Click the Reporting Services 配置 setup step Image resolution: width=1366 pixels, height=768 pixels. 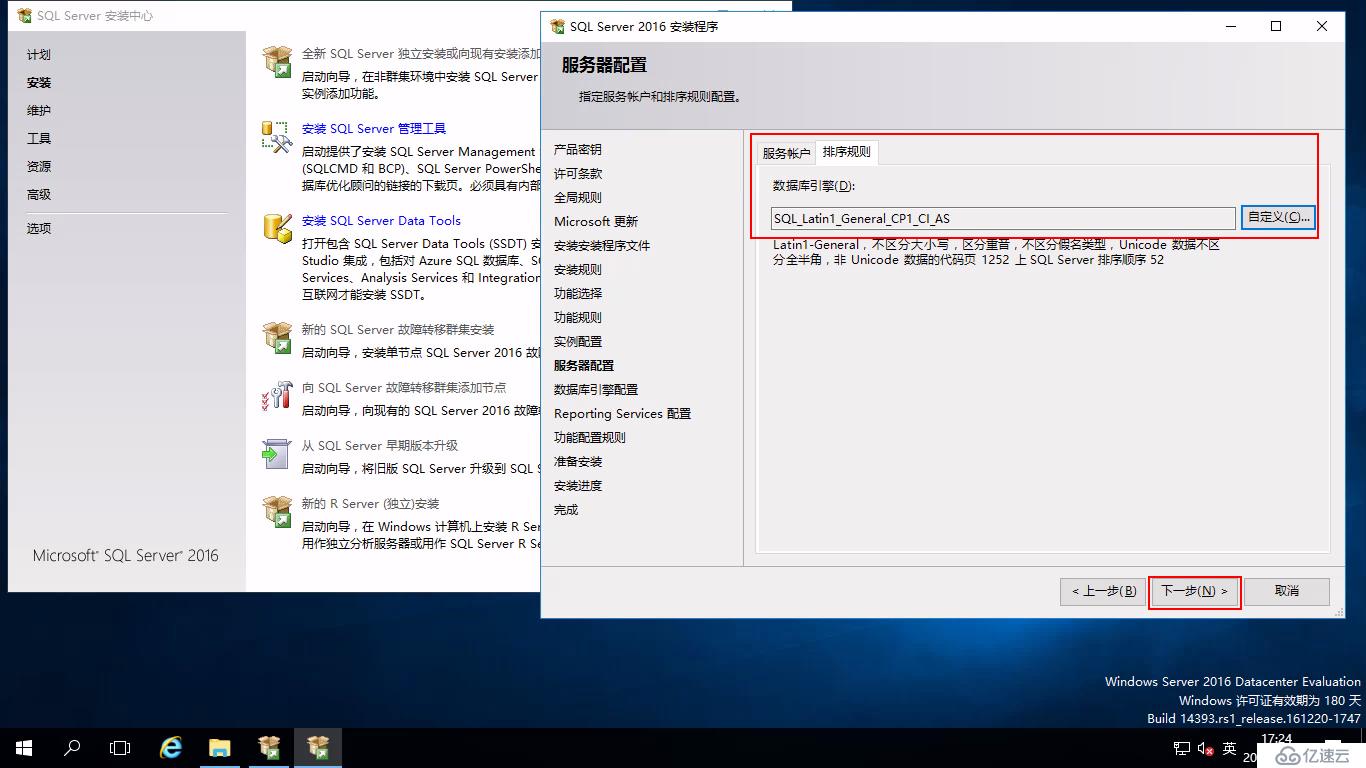pyautogui.click(x=622, y=414)
